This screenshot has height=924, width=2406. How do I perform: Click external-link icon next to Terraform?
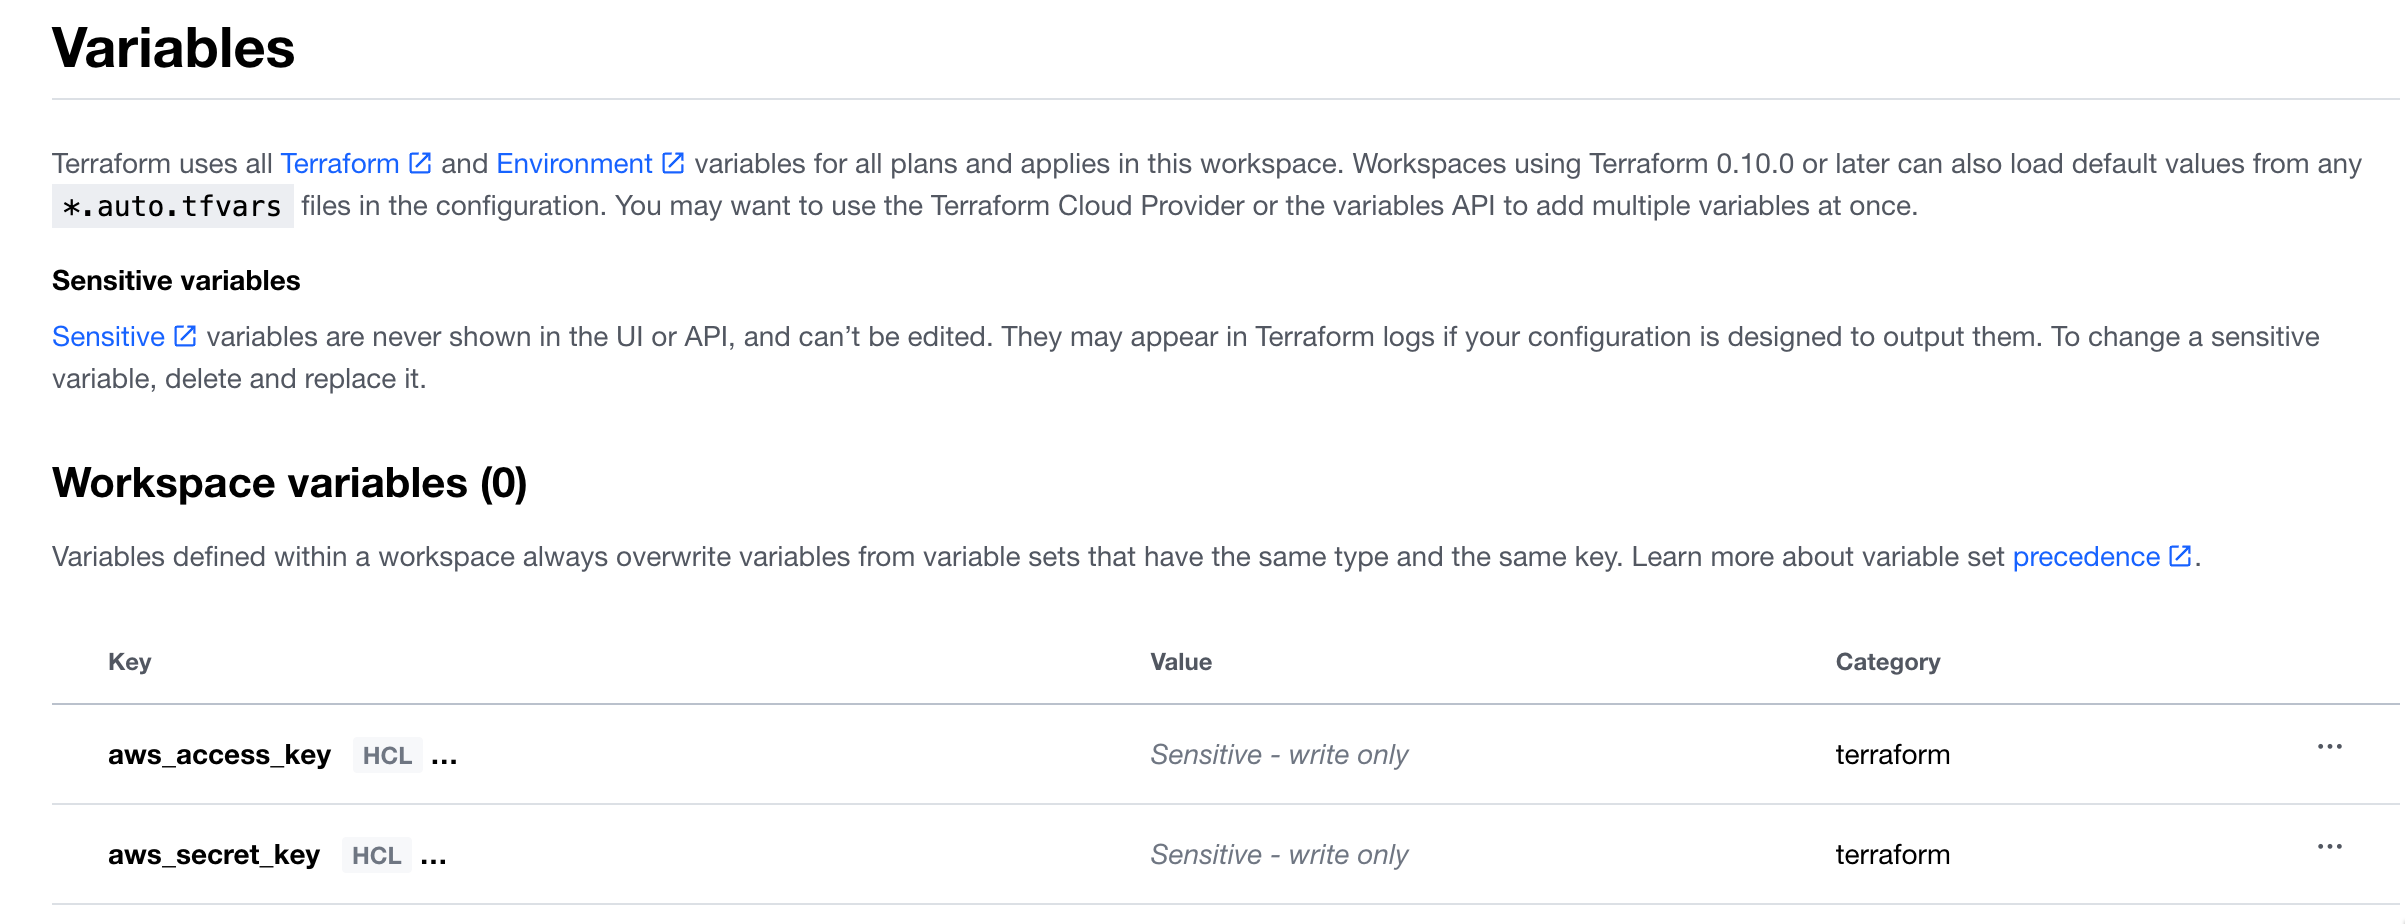[421, 163]
